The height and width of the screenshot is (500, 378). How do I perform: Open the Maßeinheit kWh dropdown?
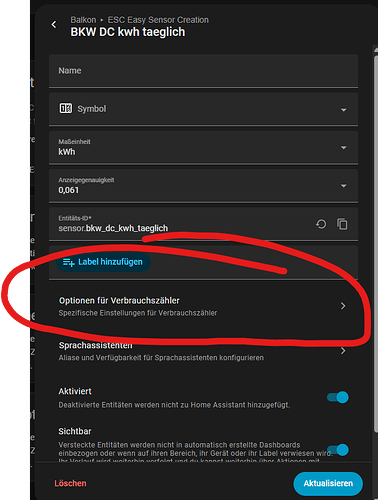tap(203, 147)
